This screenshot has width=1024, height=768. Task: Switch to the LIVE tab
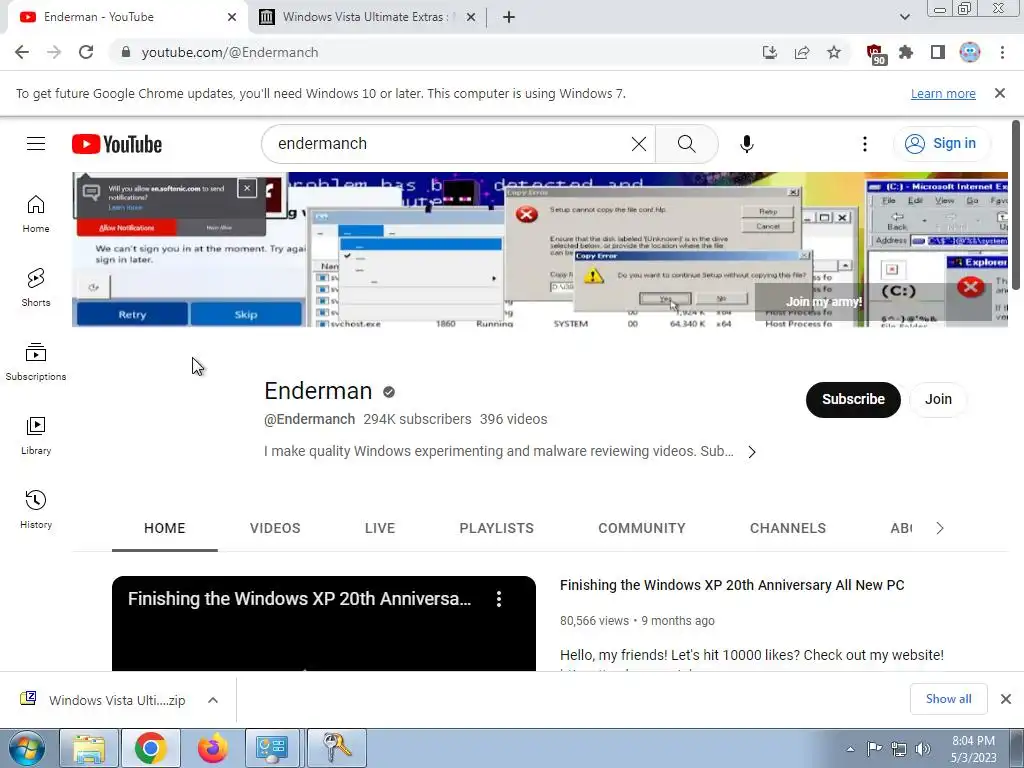tap(380, 528)
